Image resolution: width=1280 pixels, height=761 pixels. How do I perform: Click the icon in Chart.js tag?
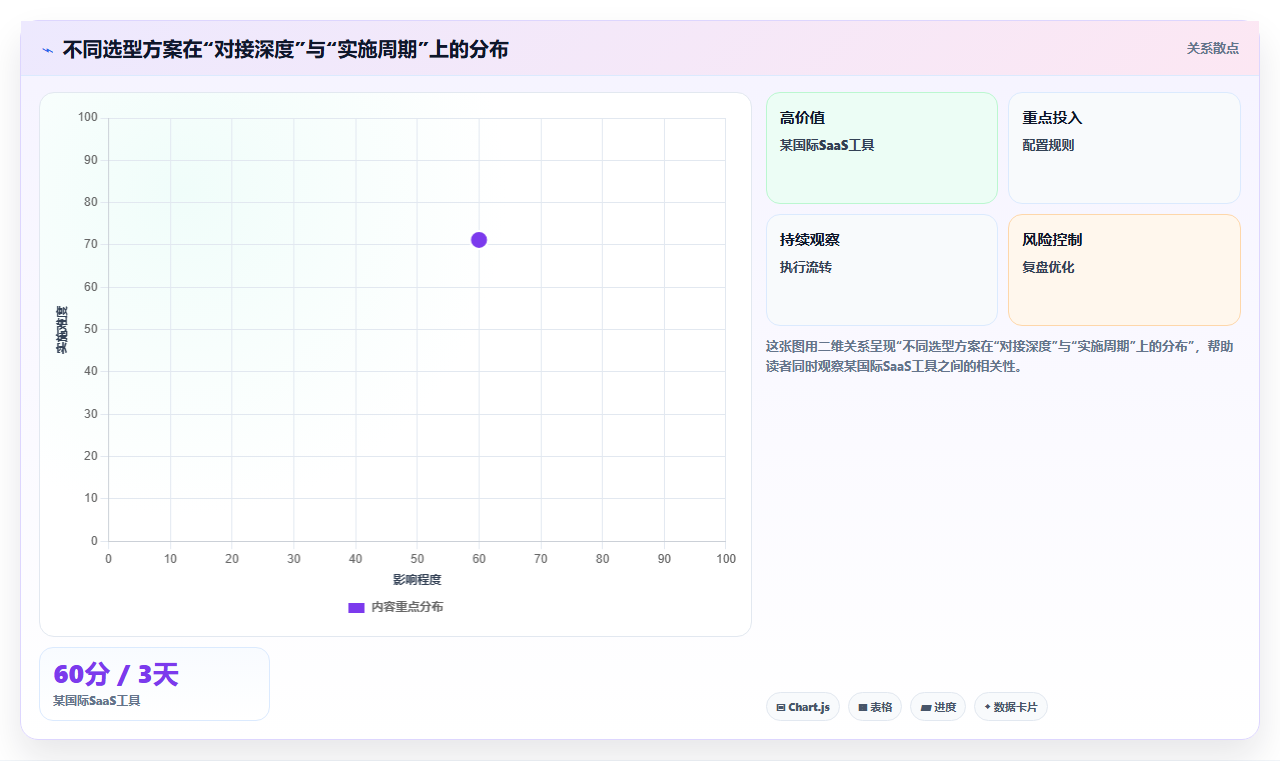[x=781, y=707]
